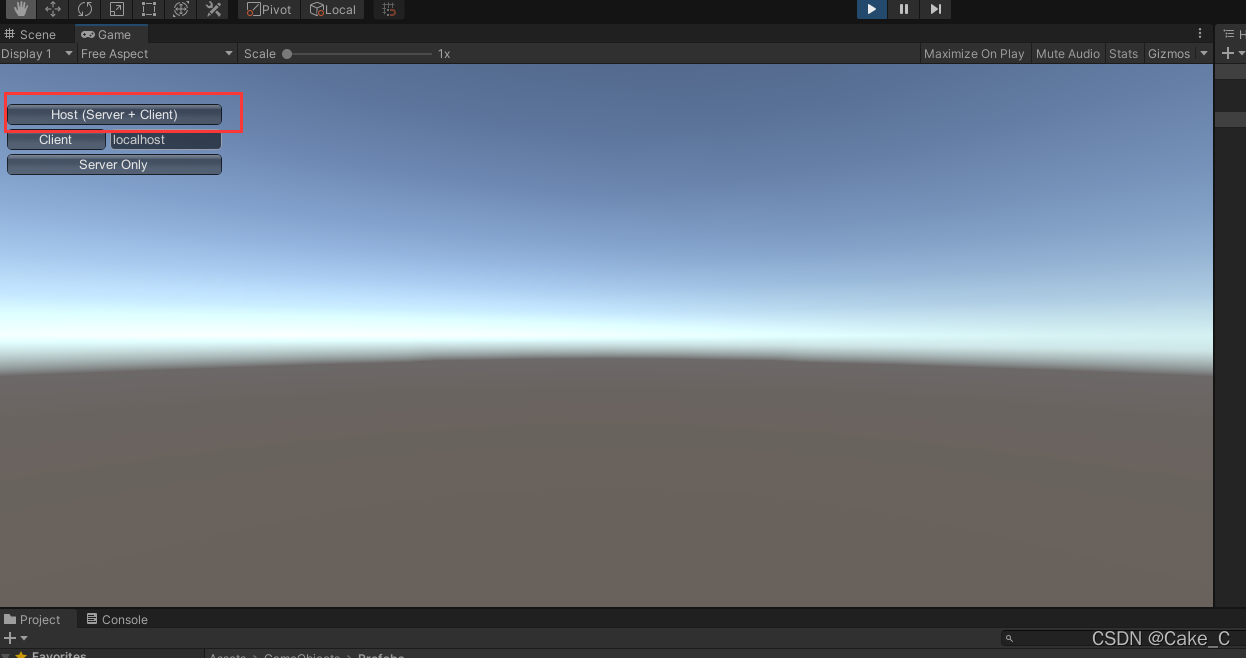This screenshot has width=1246, height=658.
Task: Open the Console tab
Action: coord(117,619)
